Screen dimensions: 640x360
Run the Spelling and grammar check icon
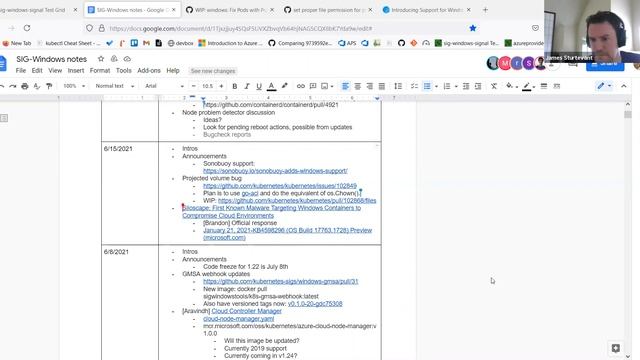(x=37, y=86)
